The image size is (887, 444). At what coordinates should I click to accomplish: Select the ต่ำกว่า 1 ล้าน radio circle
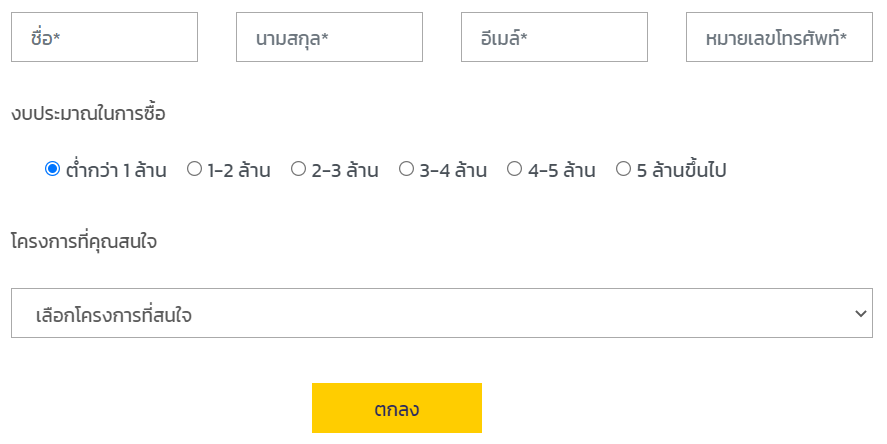52,169
